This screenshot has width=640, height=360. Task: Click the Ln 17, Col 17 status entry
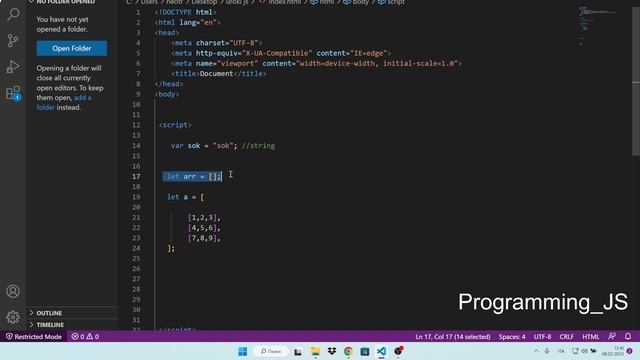(453, 337)
